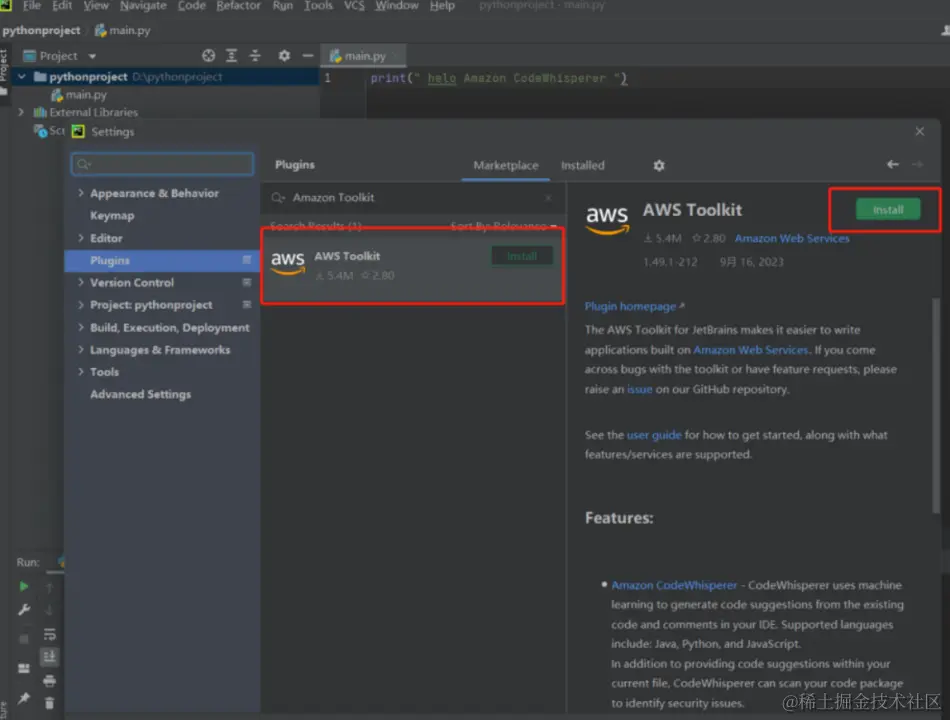Expand the Build, Execution, Deployment section
950x720 pixels.
(81, 328)
